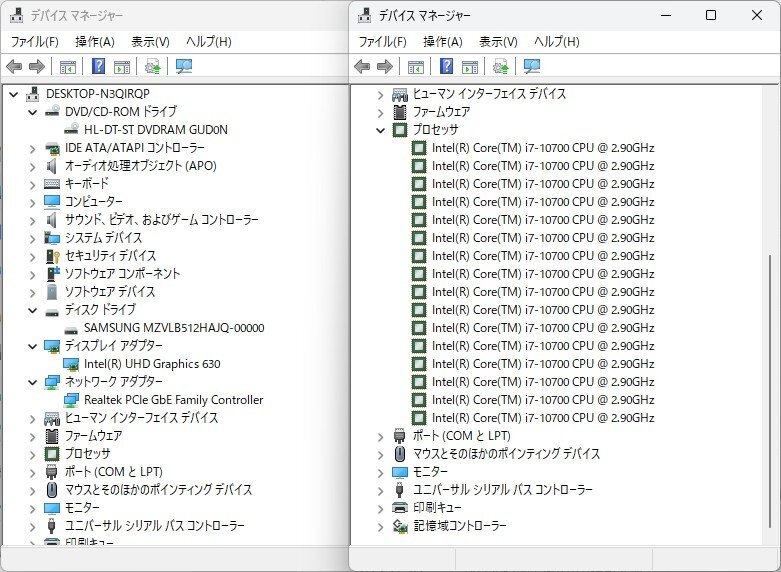The image size is (781, 572).
Task: Click DVD drive icon beside HL-DT-ST DVDRAM GUD0N
Action: point(72,129)
